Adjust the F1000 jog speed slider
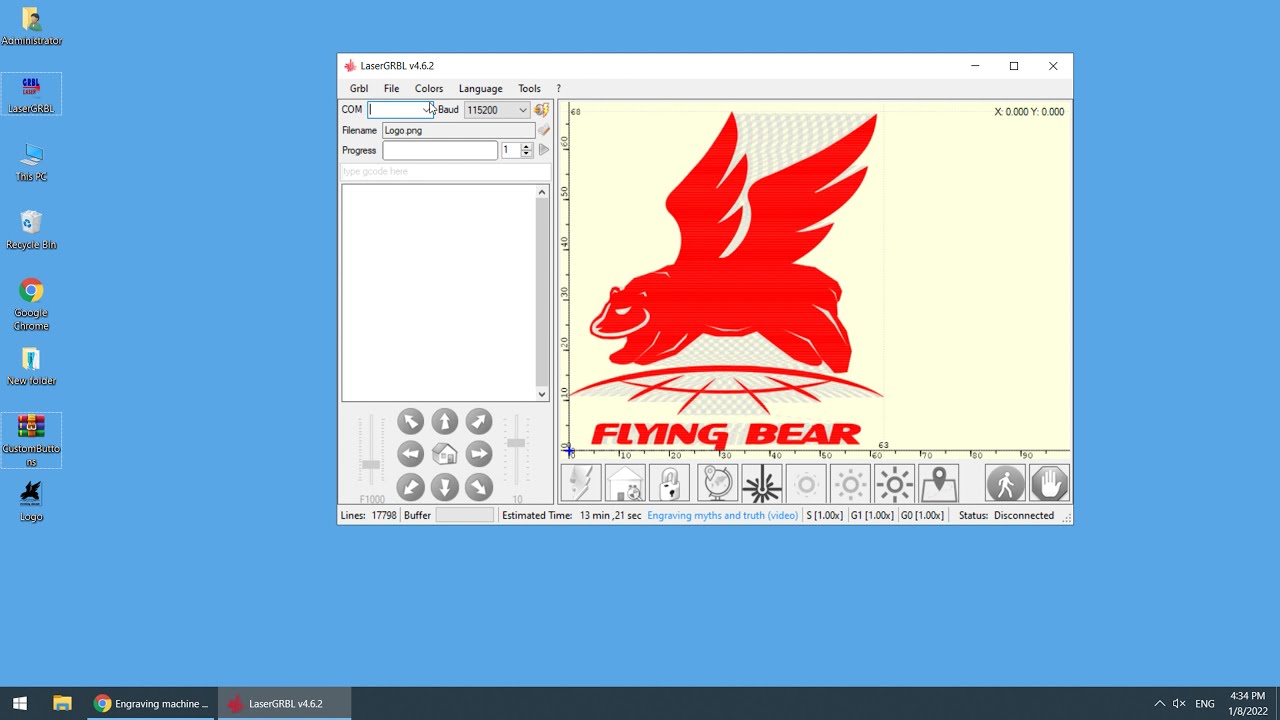1280x720 pixels. (371, 464)
